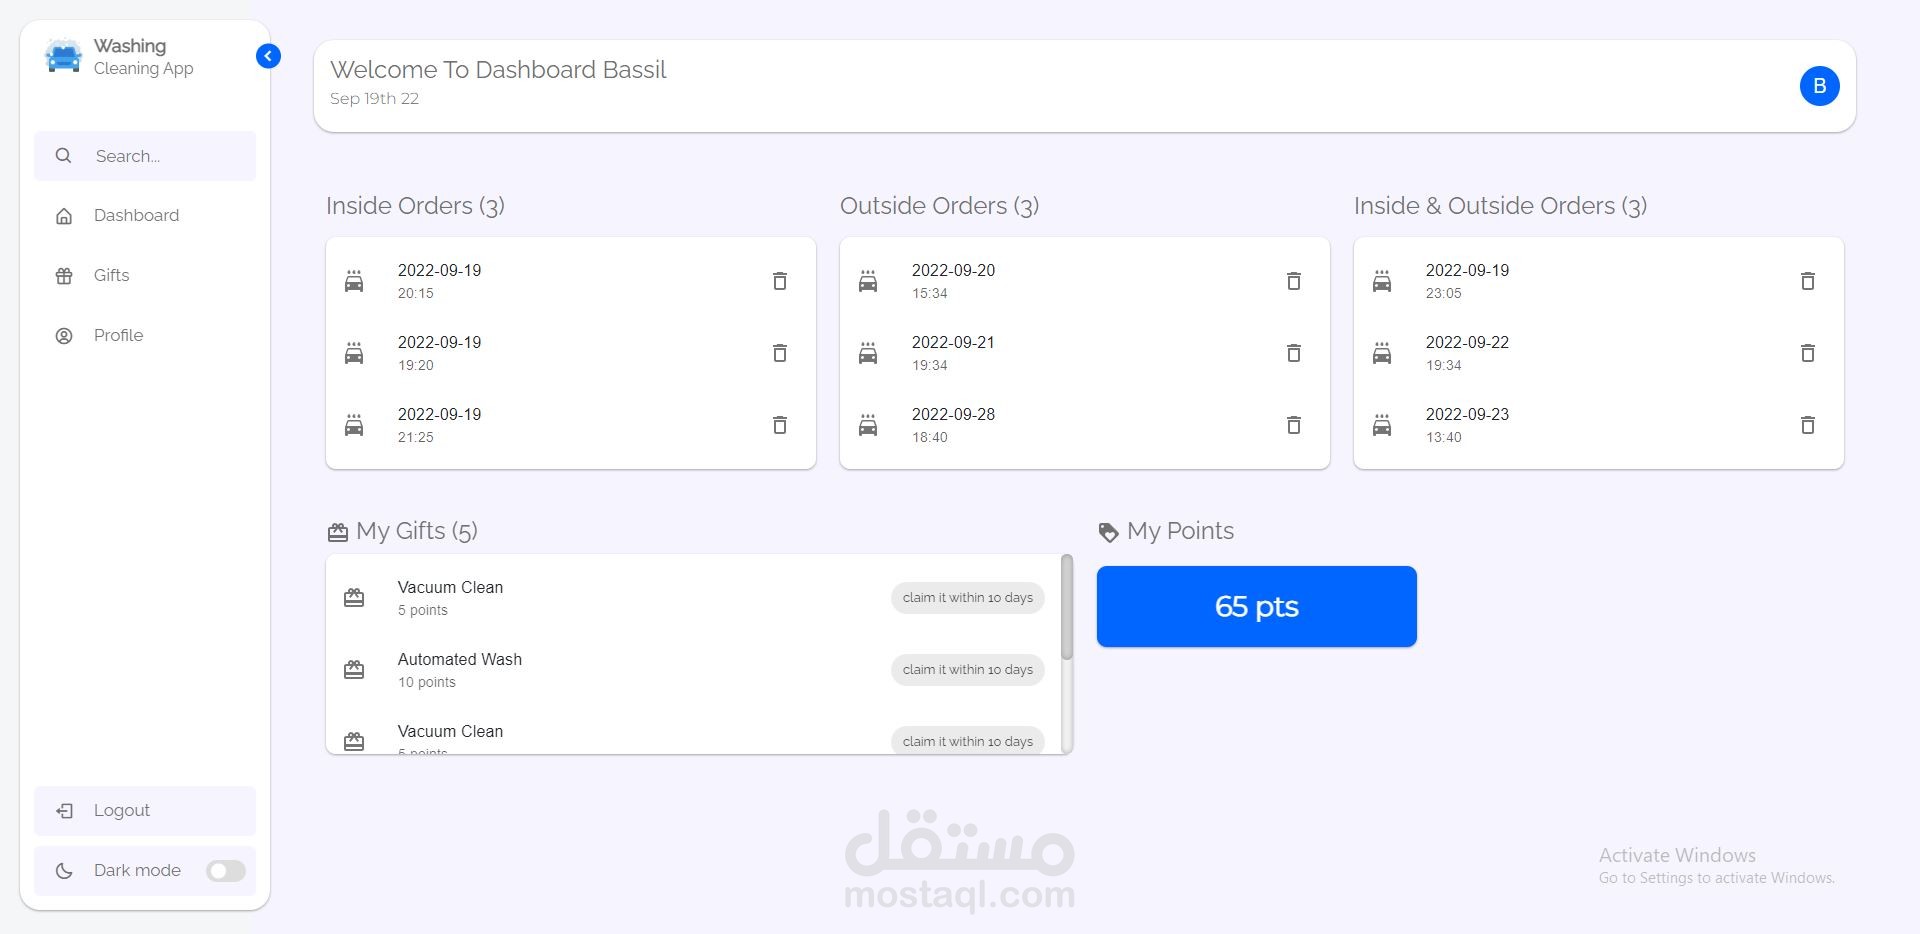
Task: Collapse the sidebar with blue chevron
Action: click(x=268, y=56)
